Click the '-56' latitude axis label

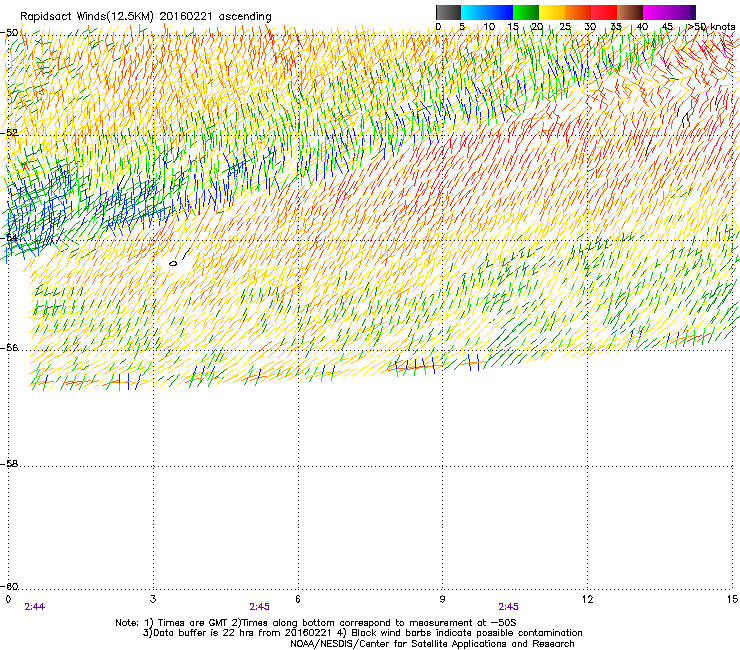point(10,348)
